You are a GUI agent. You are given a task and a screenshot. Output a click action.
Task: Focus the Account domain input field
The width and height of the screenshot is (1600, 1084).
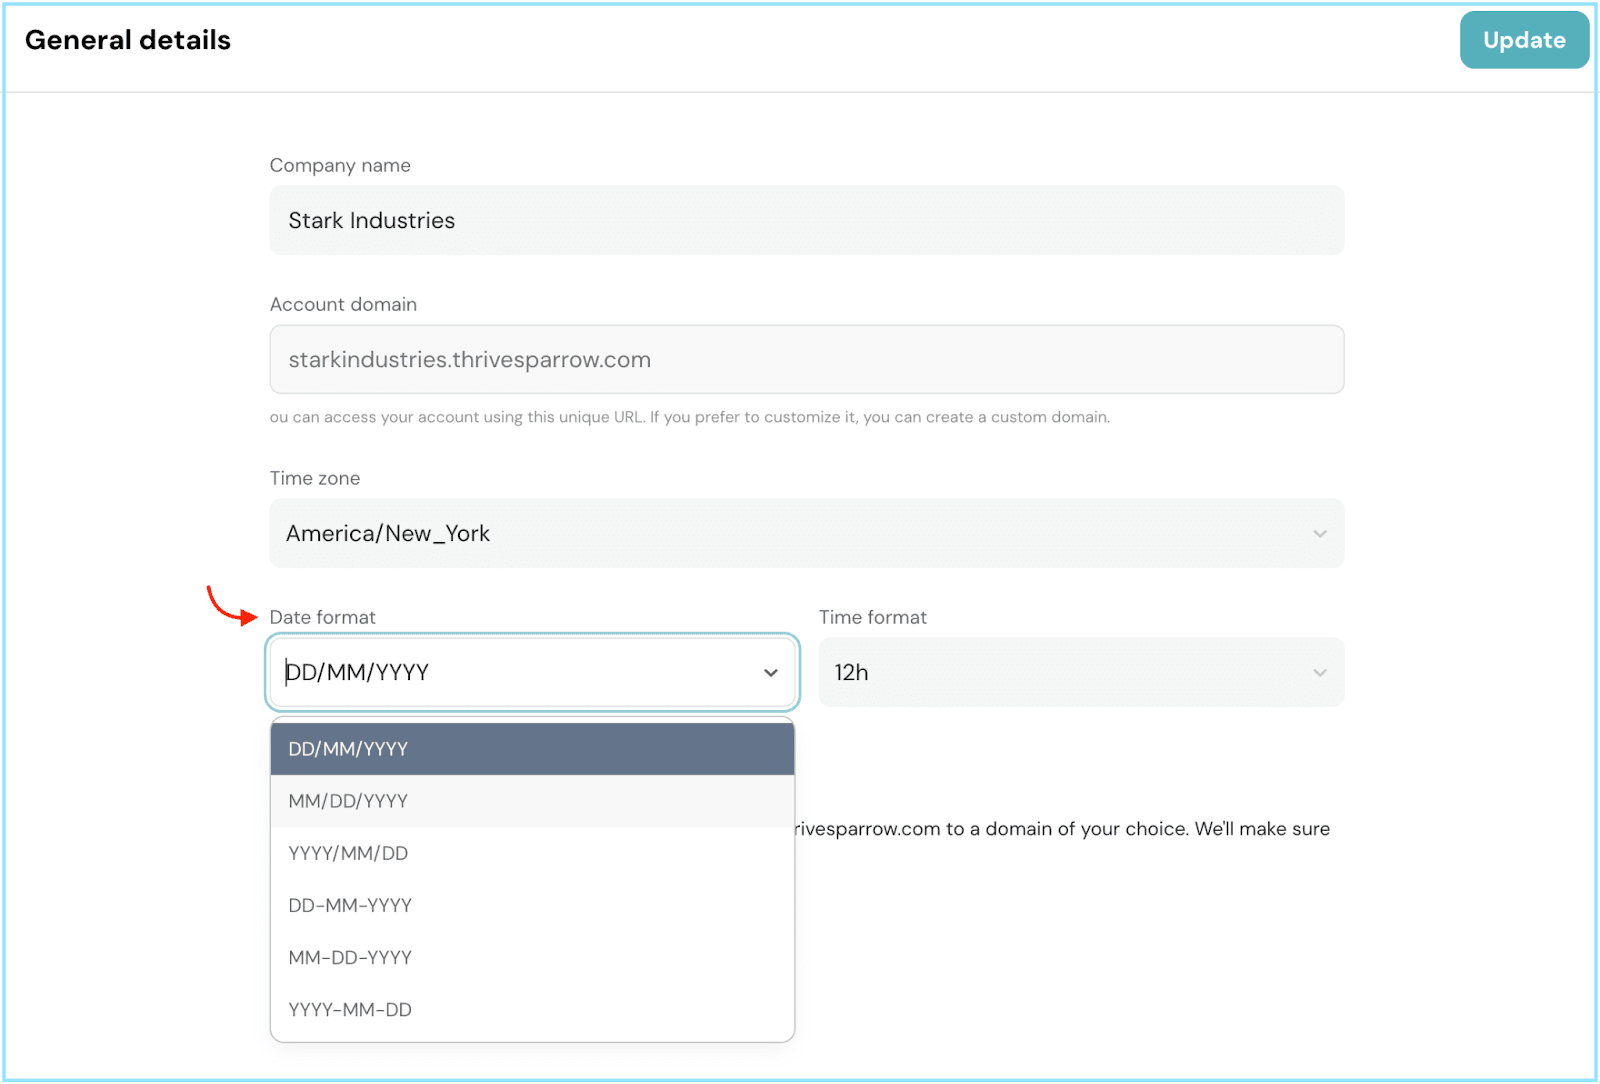(805, 359)
